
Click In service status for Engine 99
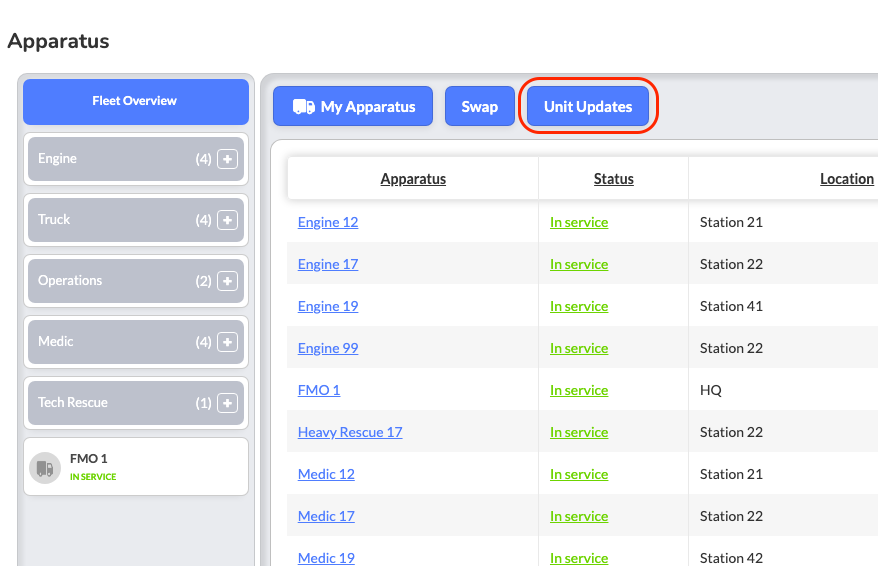pos(579,348)
